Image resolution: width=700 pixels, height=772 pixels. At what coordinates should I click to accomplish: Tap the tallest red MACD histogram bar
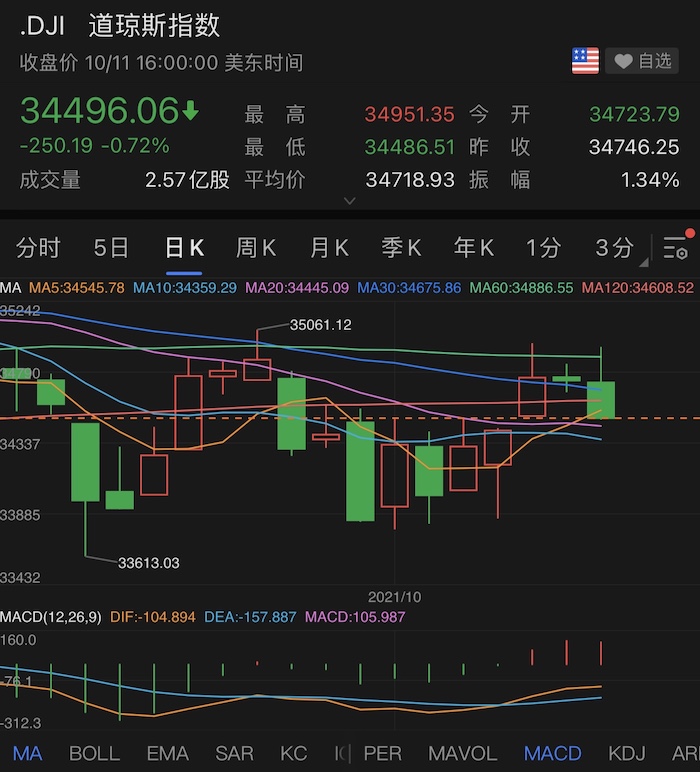567,653
